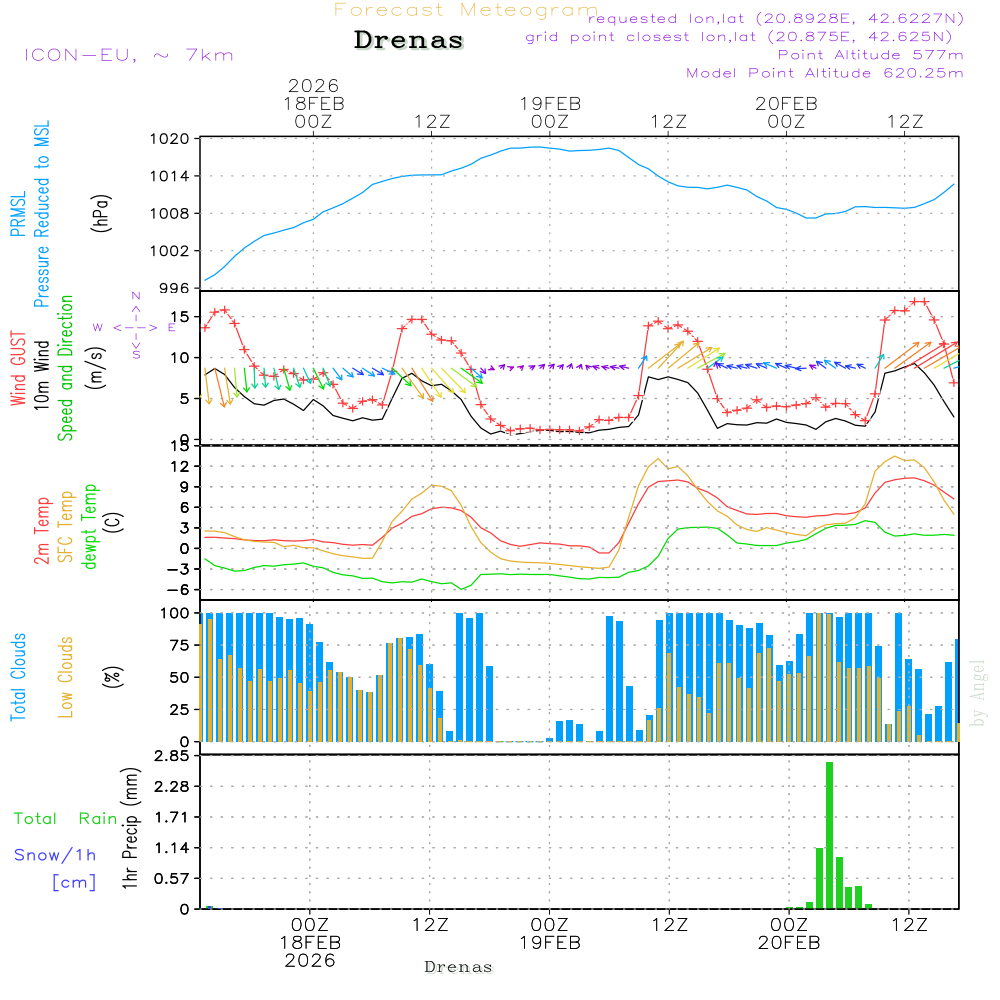The image size is (1000, 1000).
Task: Click the Drenas title at the top
Action: click(x=409, y=41)
